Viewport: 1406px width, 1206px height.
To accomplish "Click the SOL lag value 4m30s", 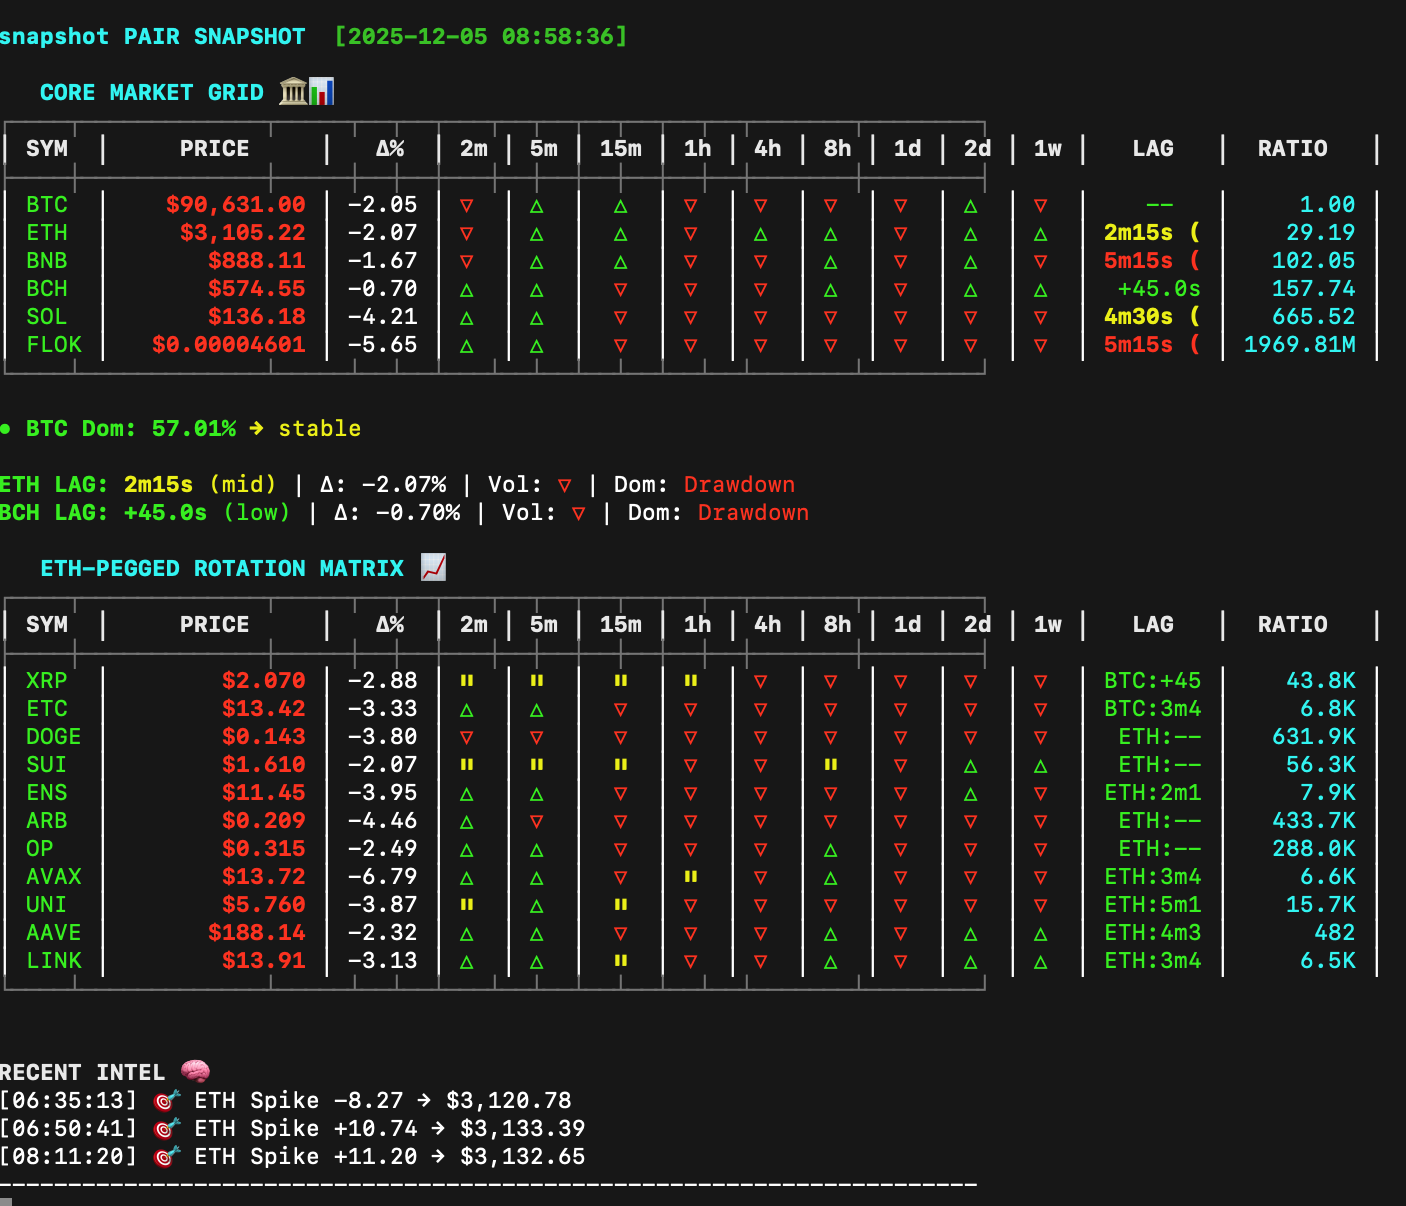I will pos(1138,316).
